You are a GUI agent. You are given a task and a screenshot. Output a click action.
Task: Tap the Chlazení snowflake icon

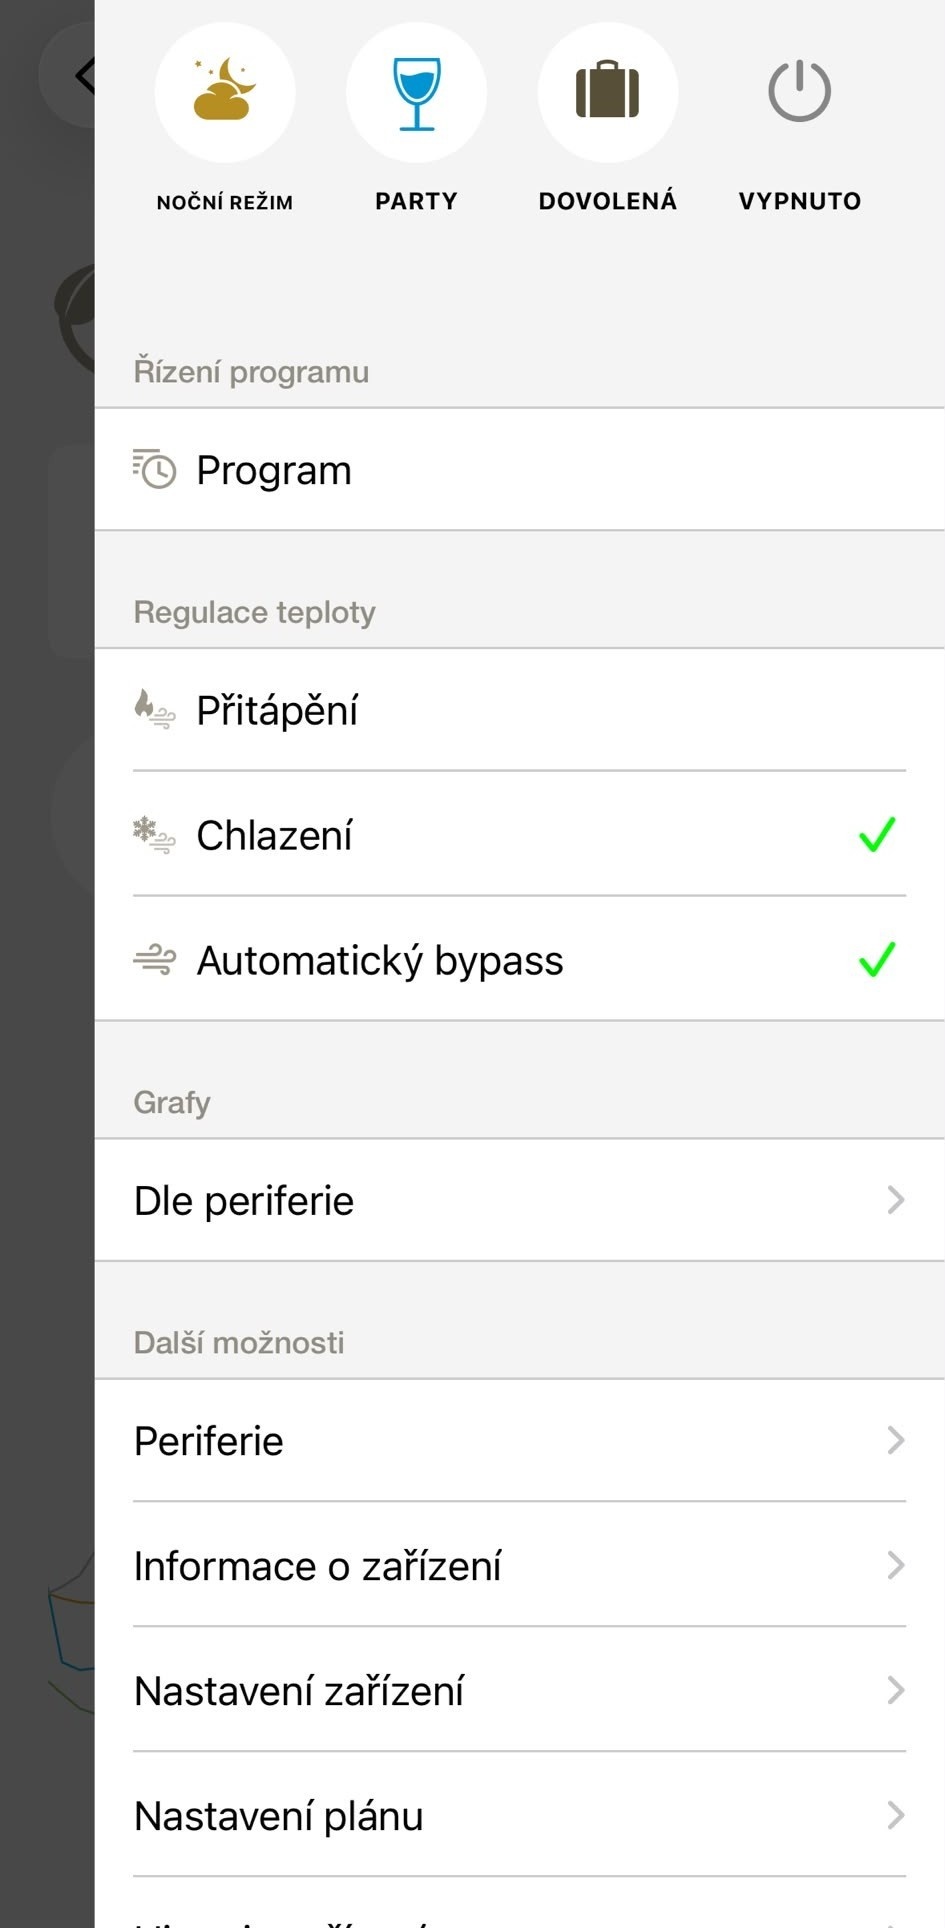coord(154,834)
